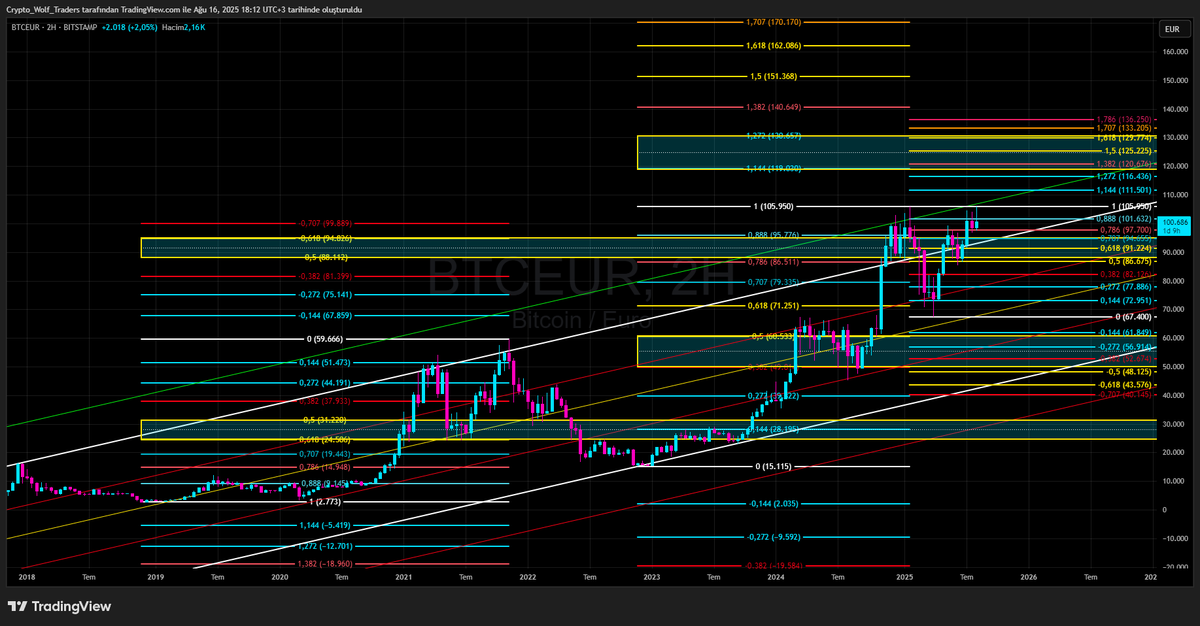1200x626 pixels.
Task: Select the -0,707 (99.889) Fibonacci label
Action: pyautogui.click(x=325, y=223)
